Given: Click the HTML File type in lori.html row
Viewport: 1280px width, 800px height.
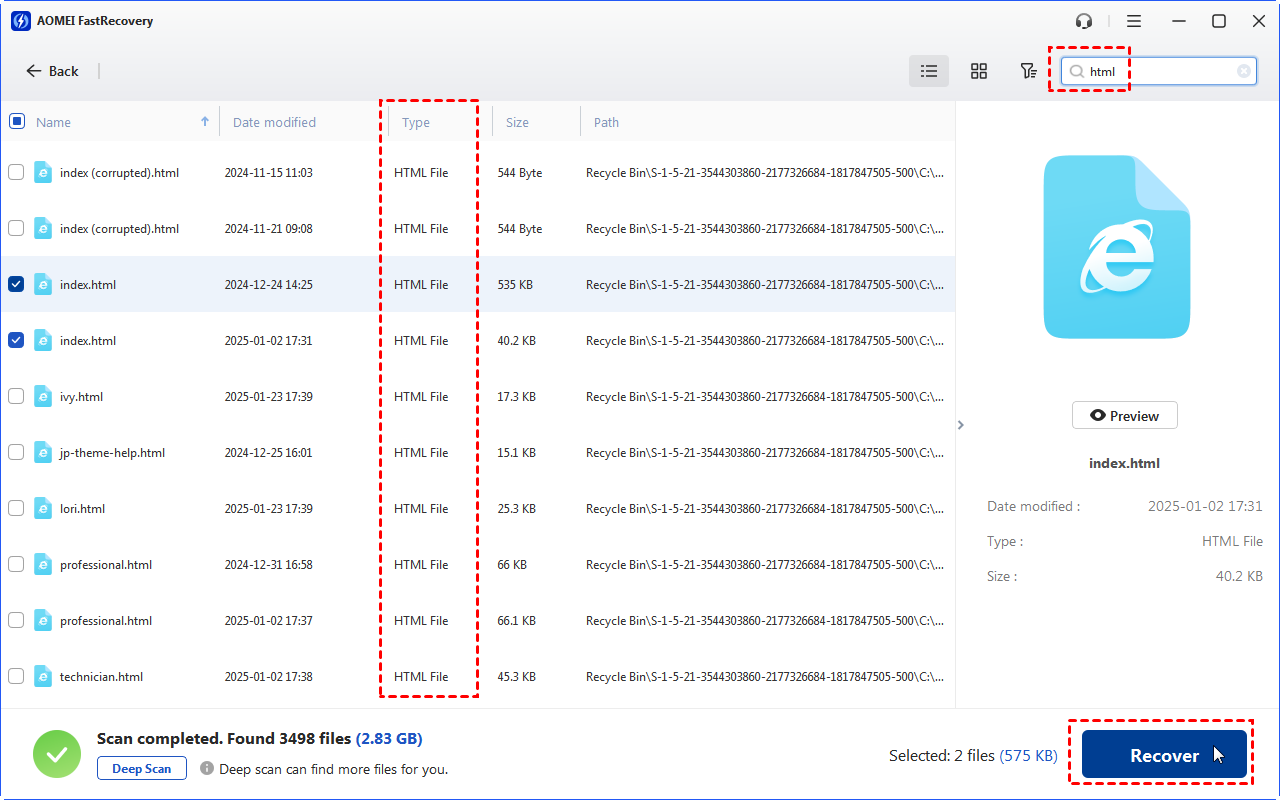Looking at the screenshot, I should pos(421,509).
